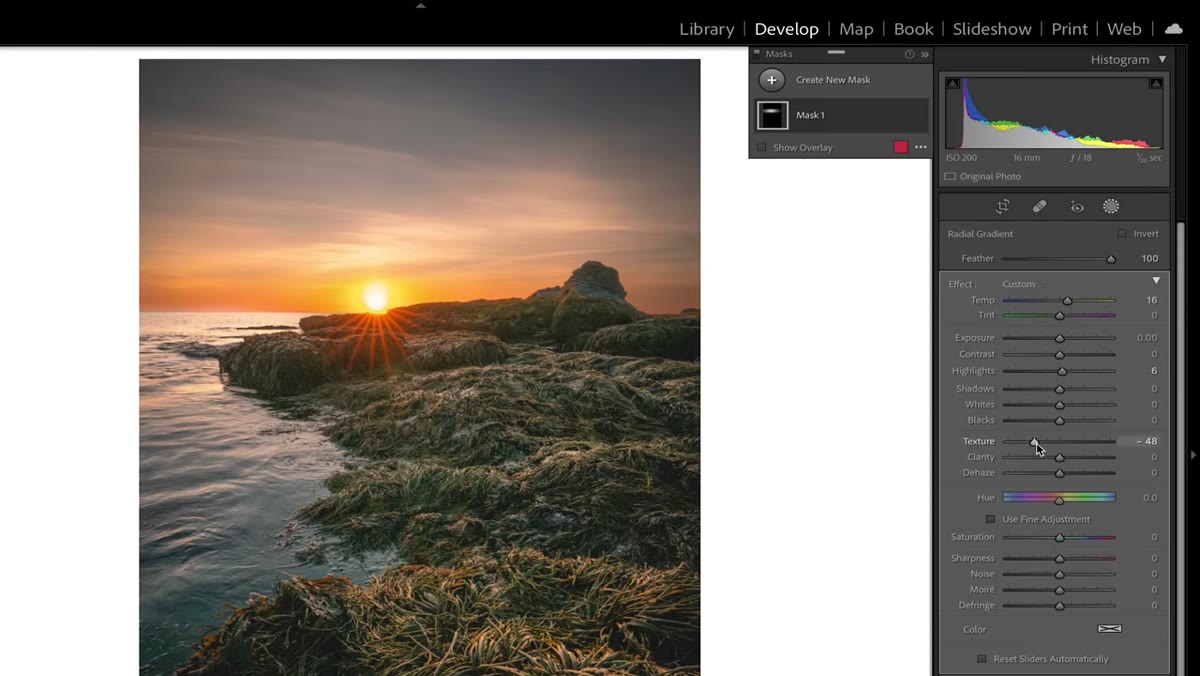Click the Feather value 100

click(1150, 259)
